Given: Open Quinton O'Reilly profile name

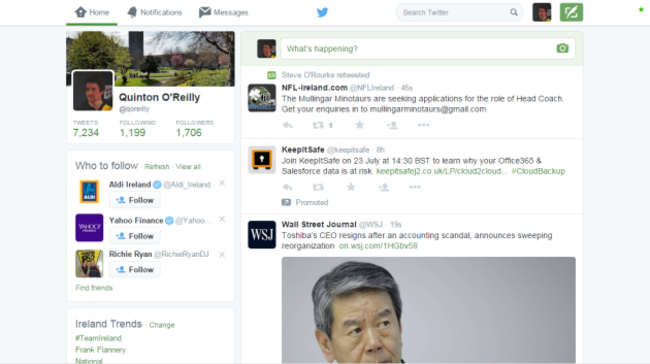Looking at the screenshot, I should [159, 97].
